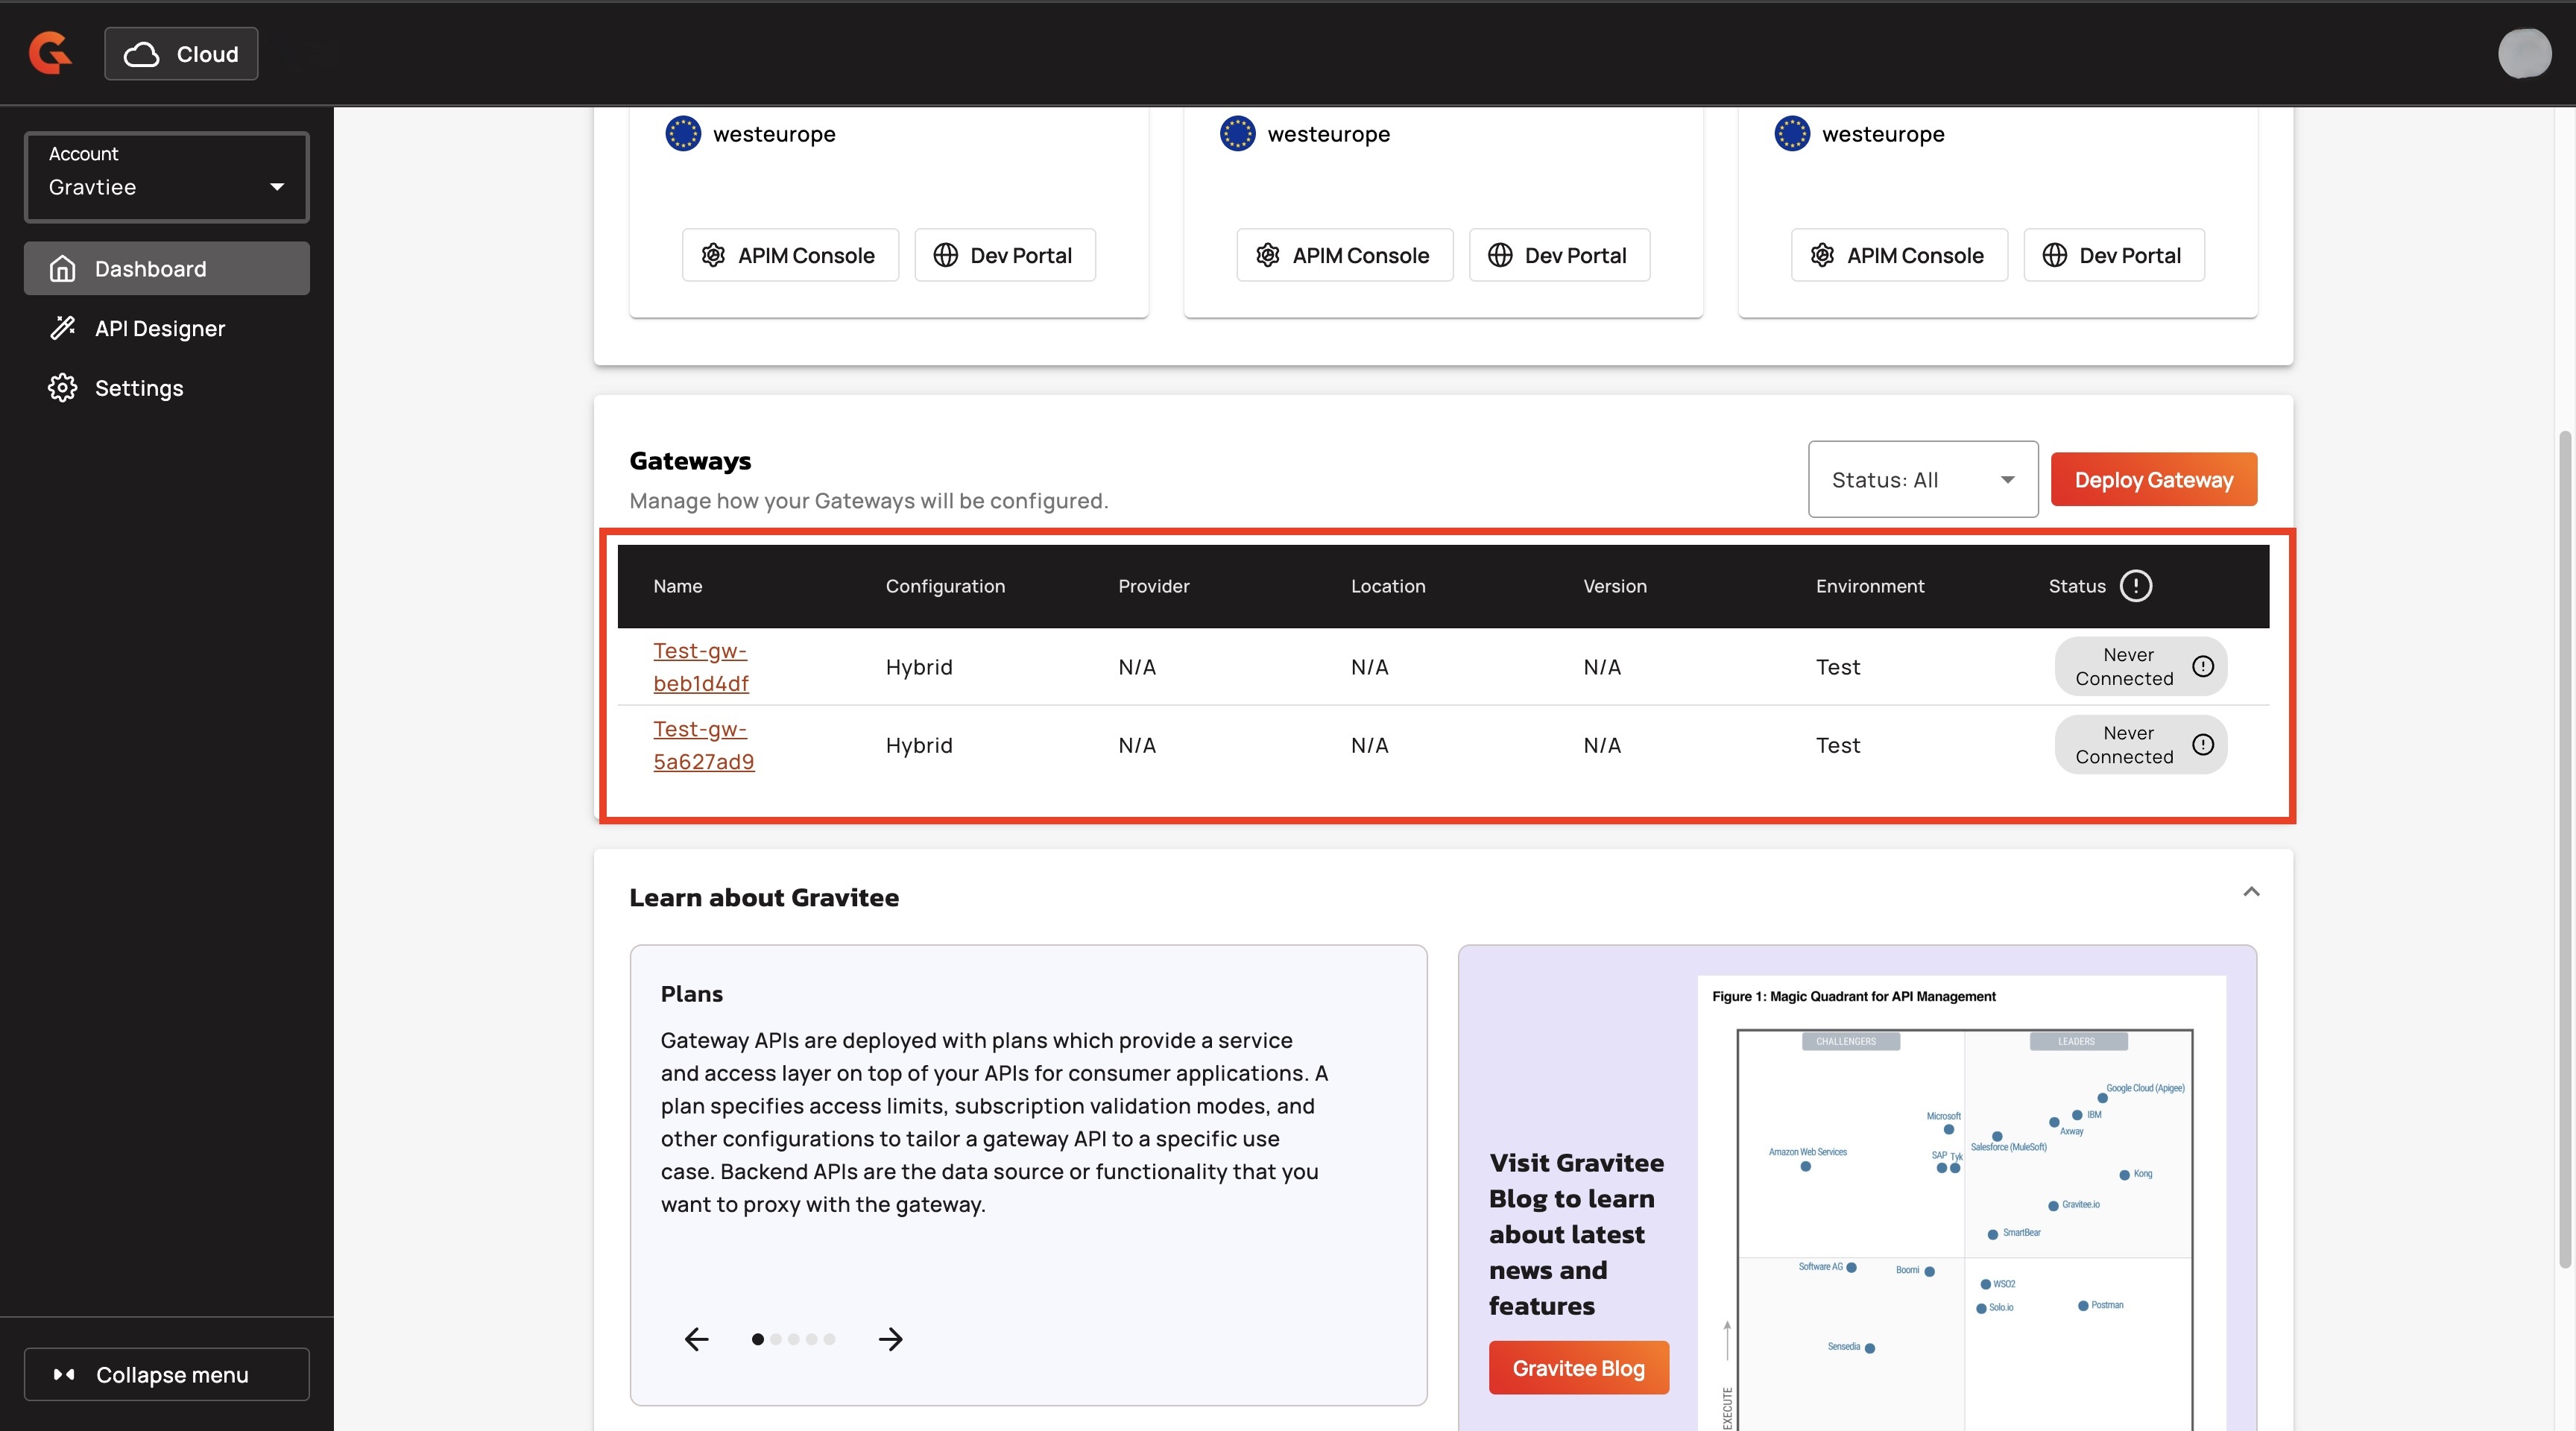2576x1431 pixels.
Task: Open Settings in sidebar
Action: point(139,388)
